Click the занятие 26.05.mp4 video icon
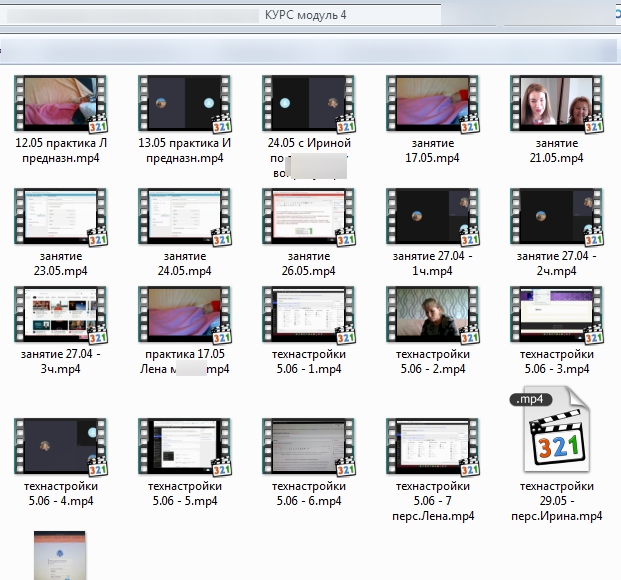Viewport: 621px width, 580px height. [x=308, y=217]
